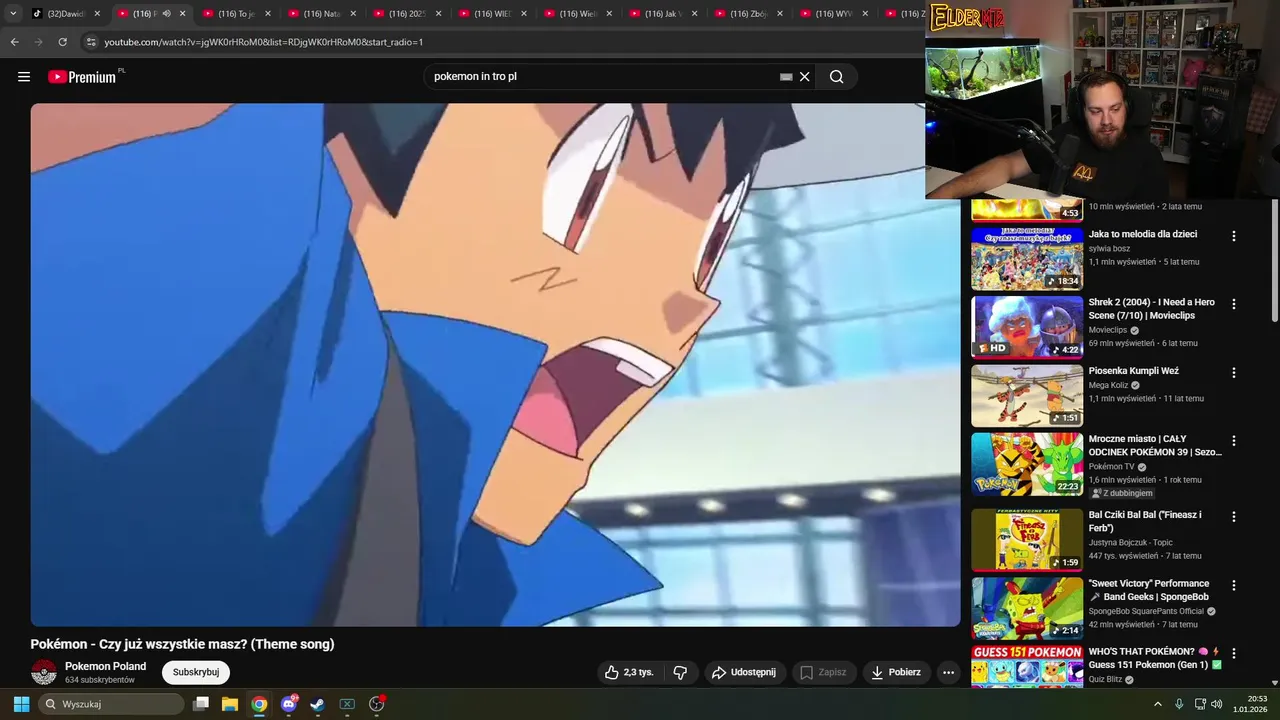Click the page vertical scrollbar
The height and width of the screenshot is (720, 1280).
1274,260
